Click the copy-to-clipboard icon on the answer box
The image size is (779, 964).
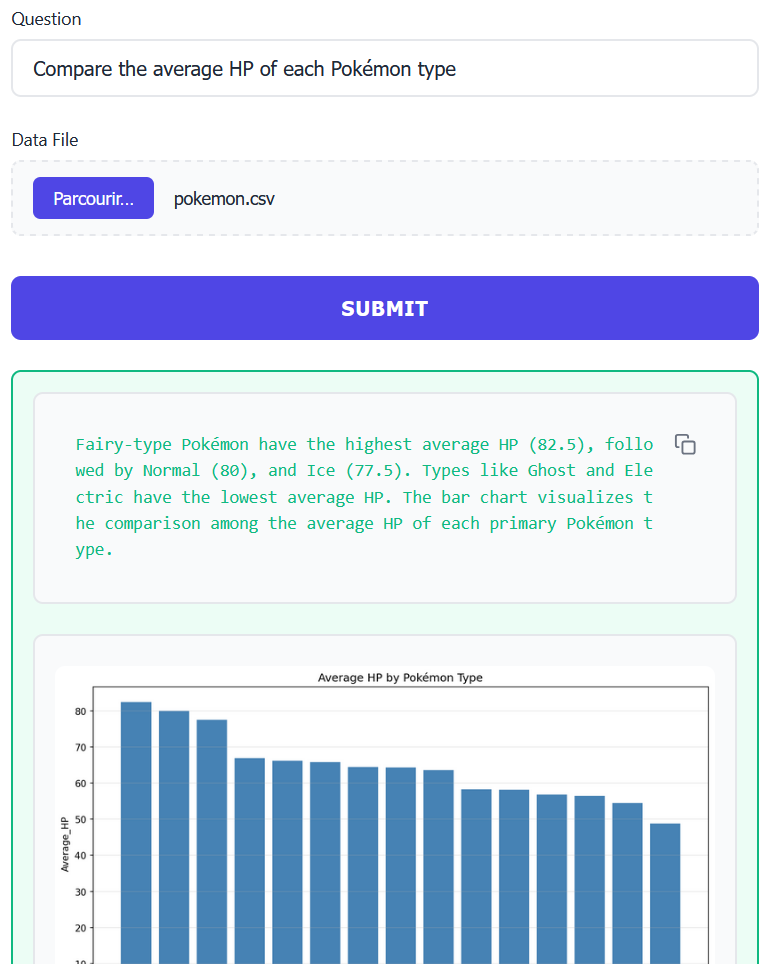pos(685,444)
